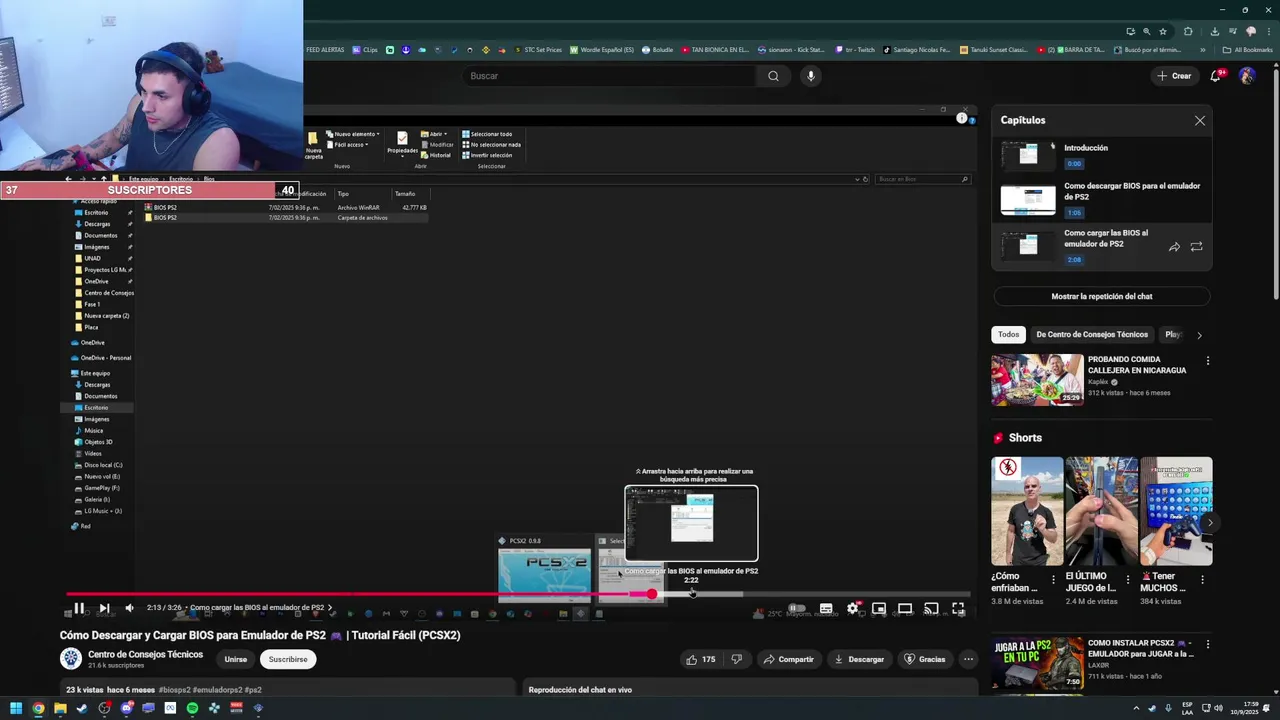
Task: Open TAN BIONICA bookmark
Action: tap(715, 50)
